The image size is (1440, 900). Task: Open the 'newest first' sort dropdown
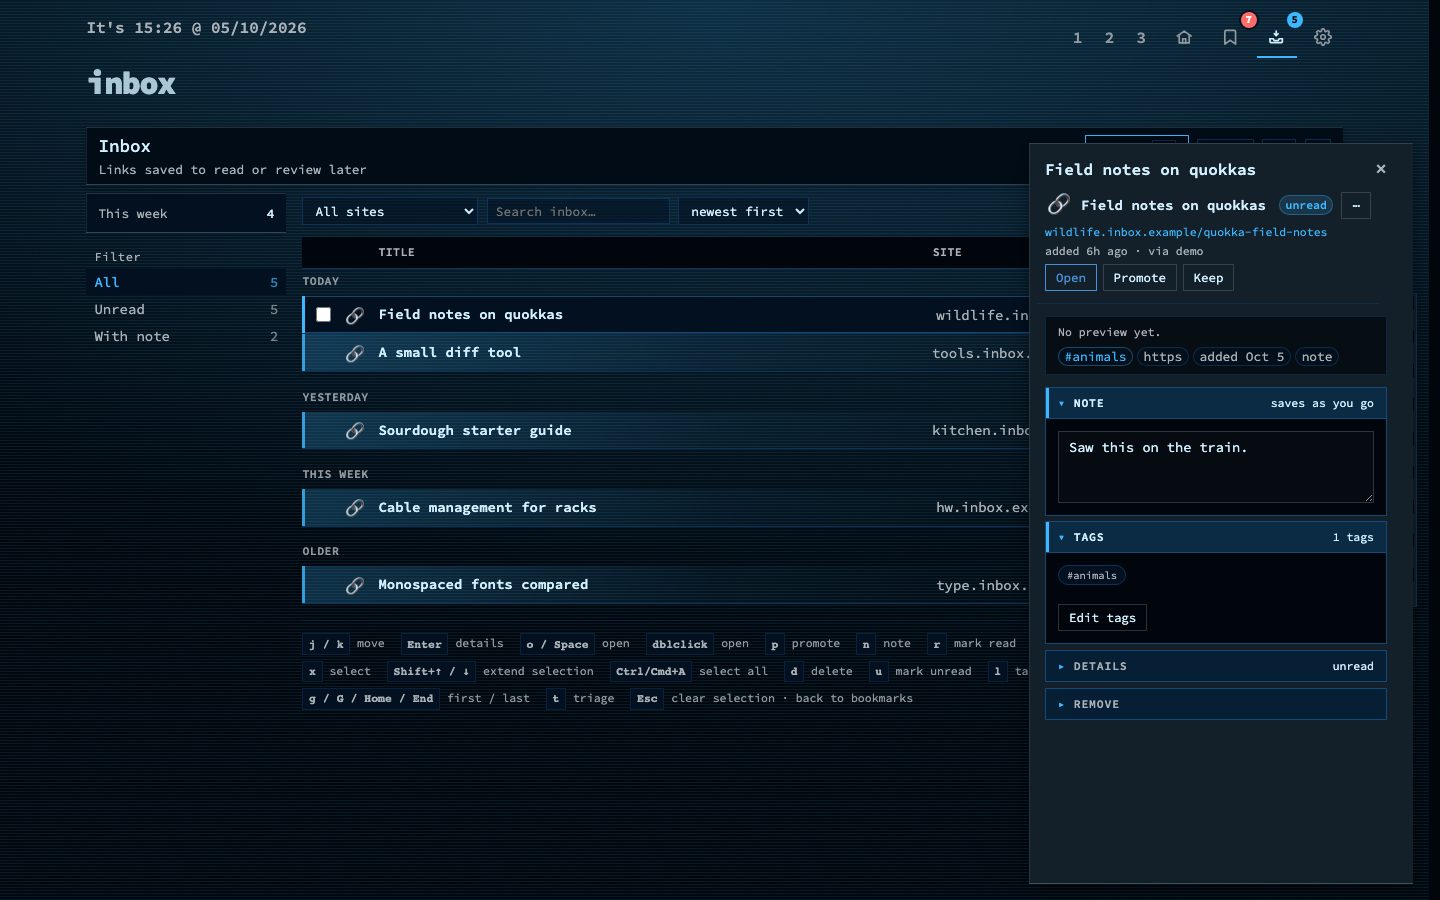point(743,211)
